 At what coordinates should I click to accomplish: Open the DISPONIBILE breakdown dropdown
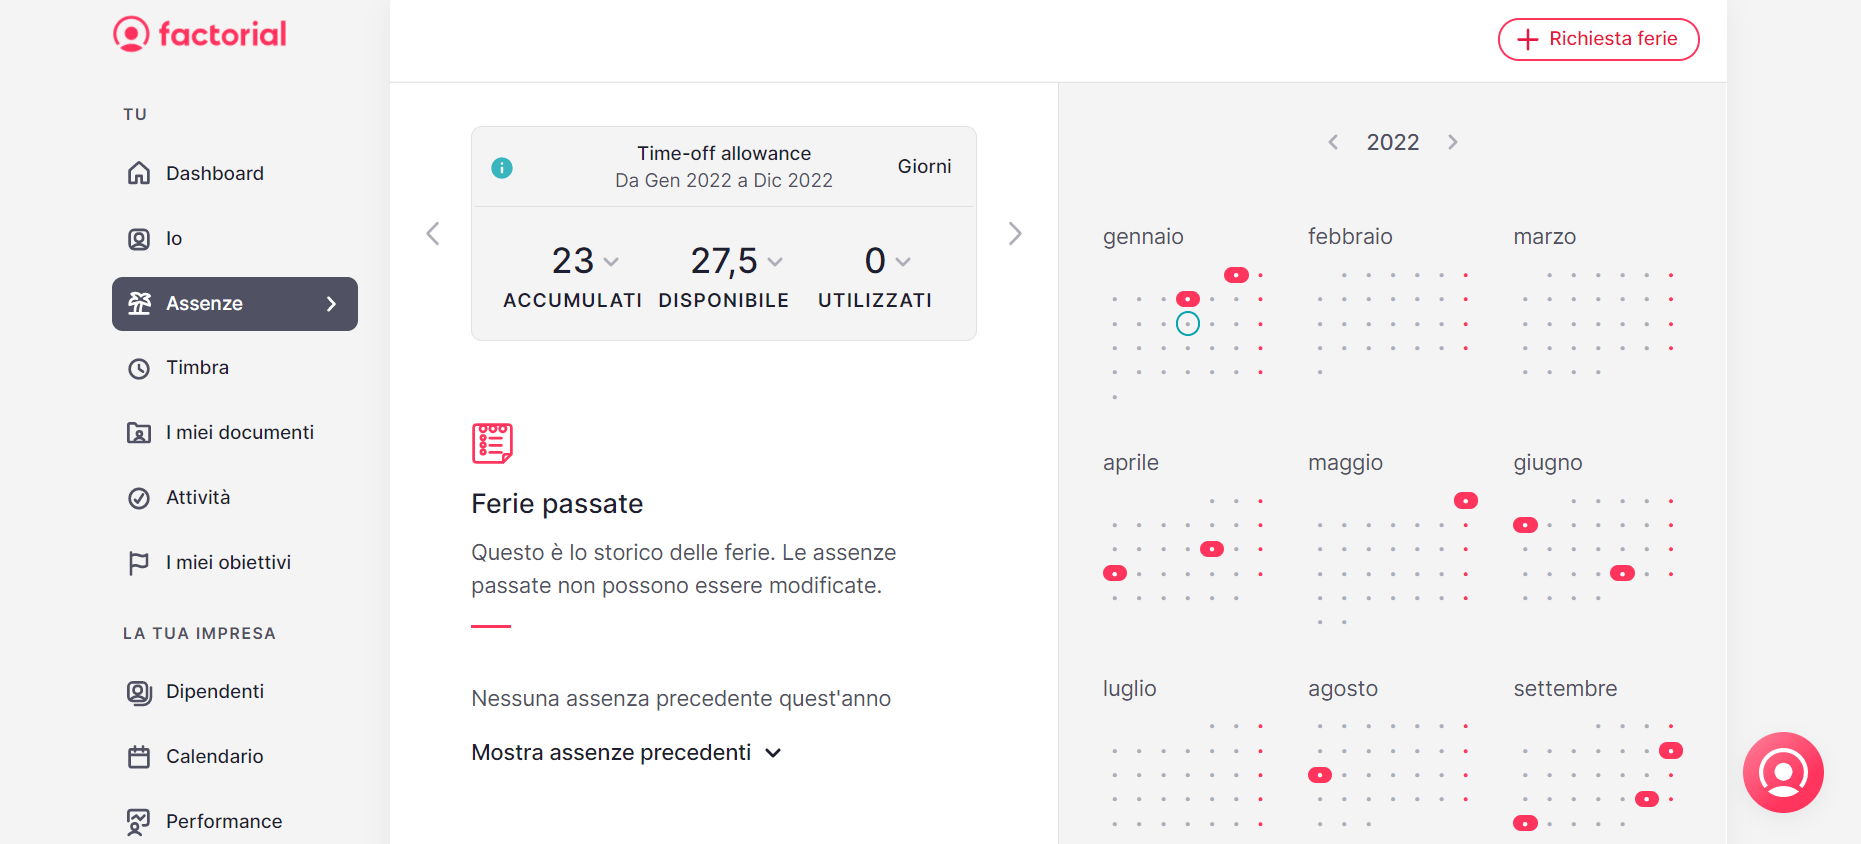click(777, 261)
